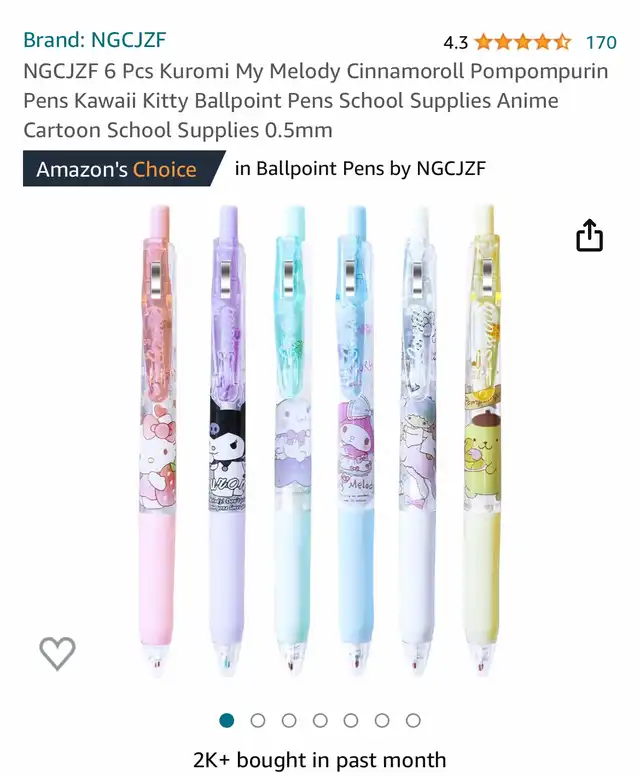Go to second image carousel dot
Viewport: 640px width, 776px height.
(x=258, y=721)
